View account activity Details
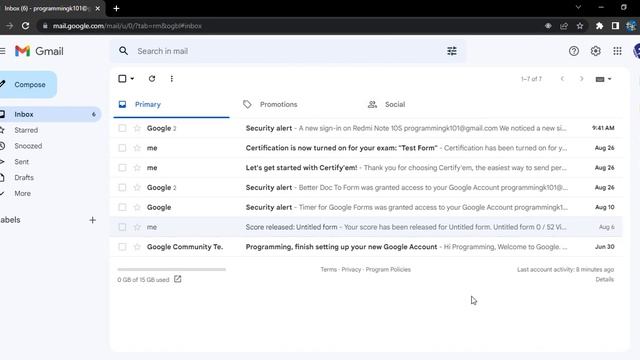640x360 pixels. pyautogui.click(x=604, y=279)
